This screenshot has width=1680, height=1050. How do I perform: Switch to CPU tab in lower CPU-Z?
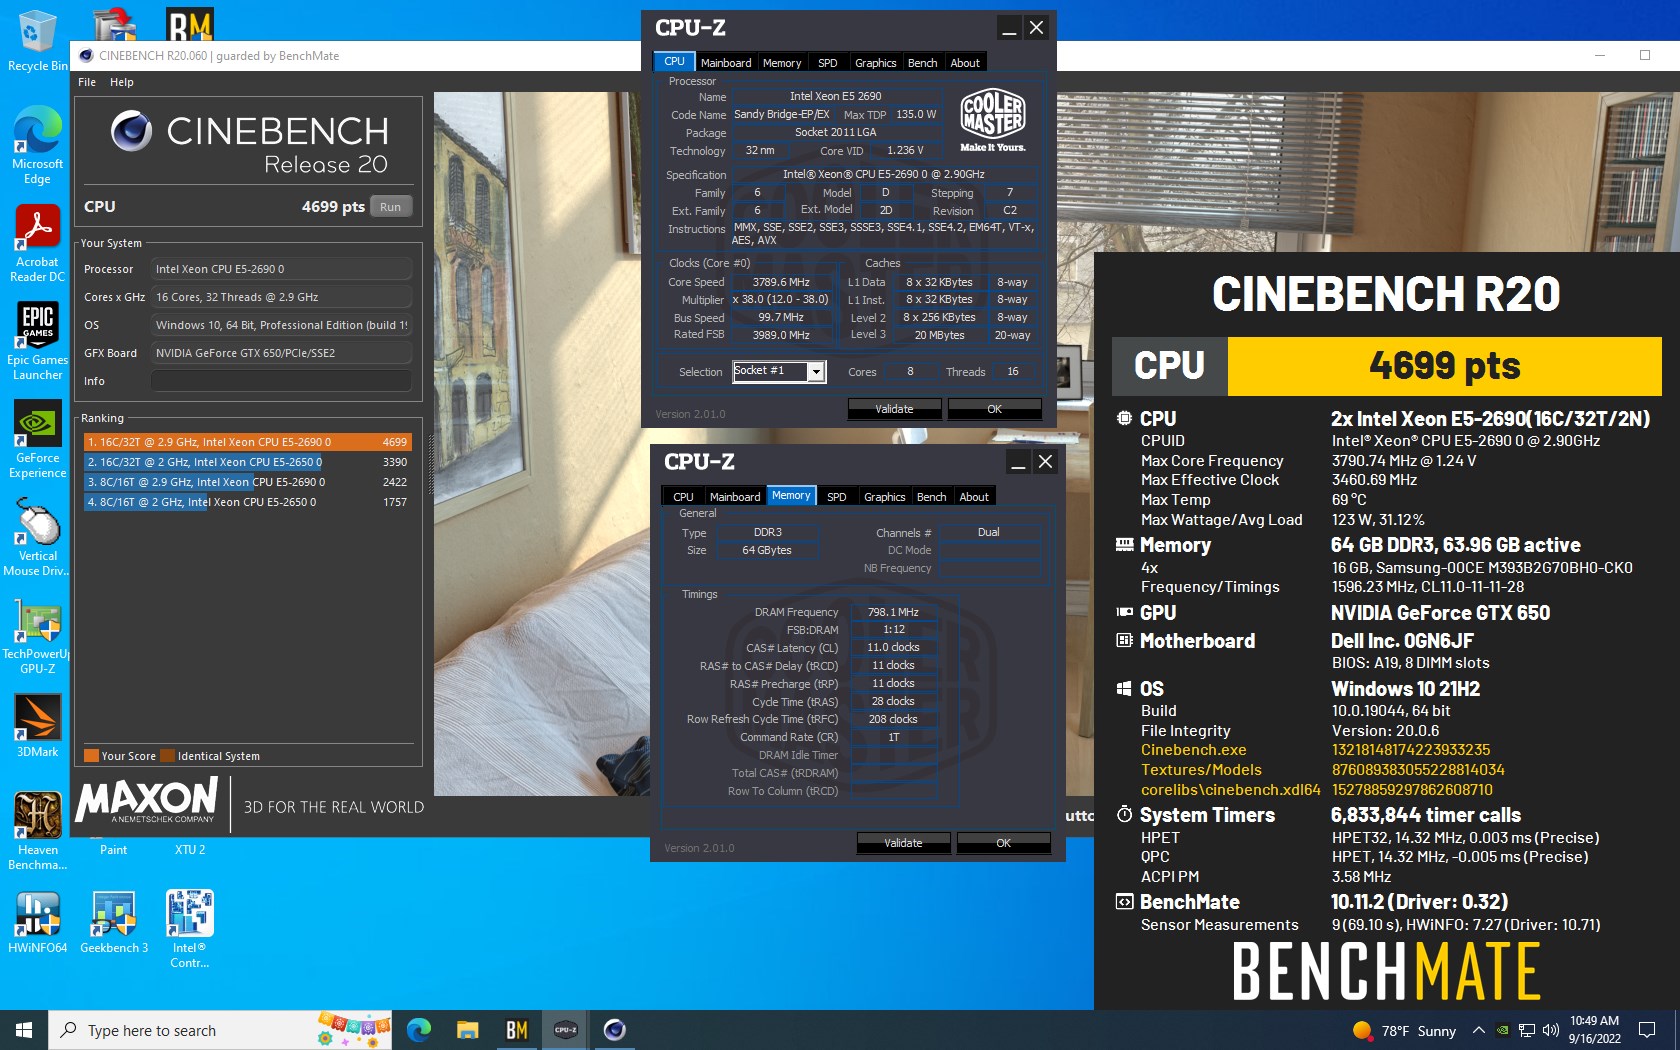683,496
